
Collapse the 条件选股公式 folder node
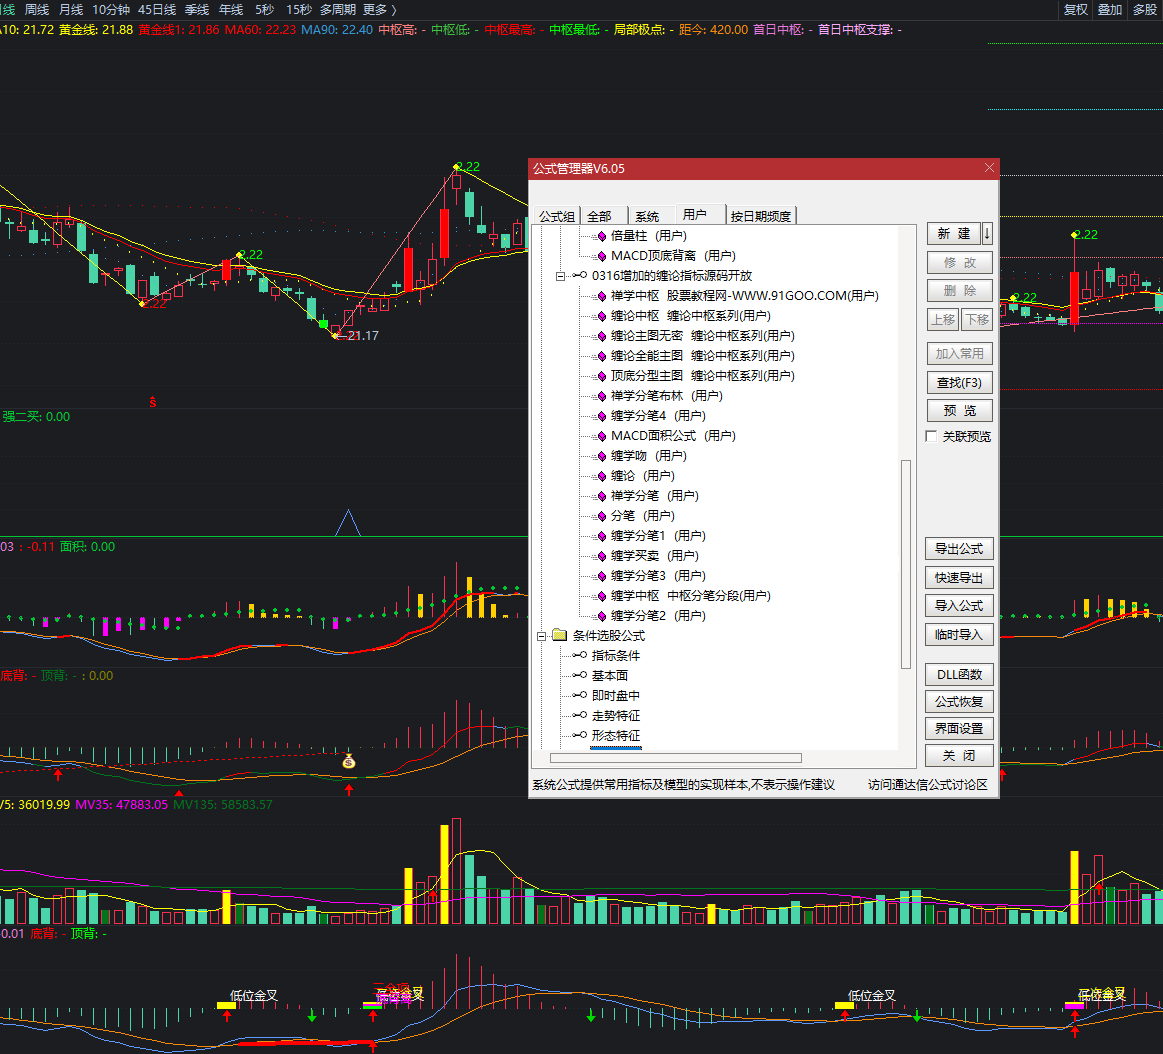(542, 636)
